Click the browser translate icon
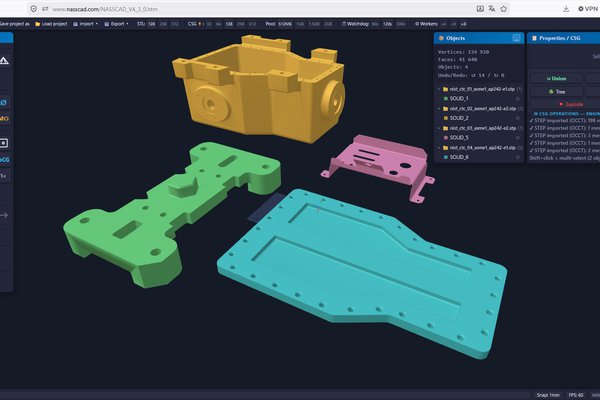This screenshot has height=400, width=600. tap(492, 9)
